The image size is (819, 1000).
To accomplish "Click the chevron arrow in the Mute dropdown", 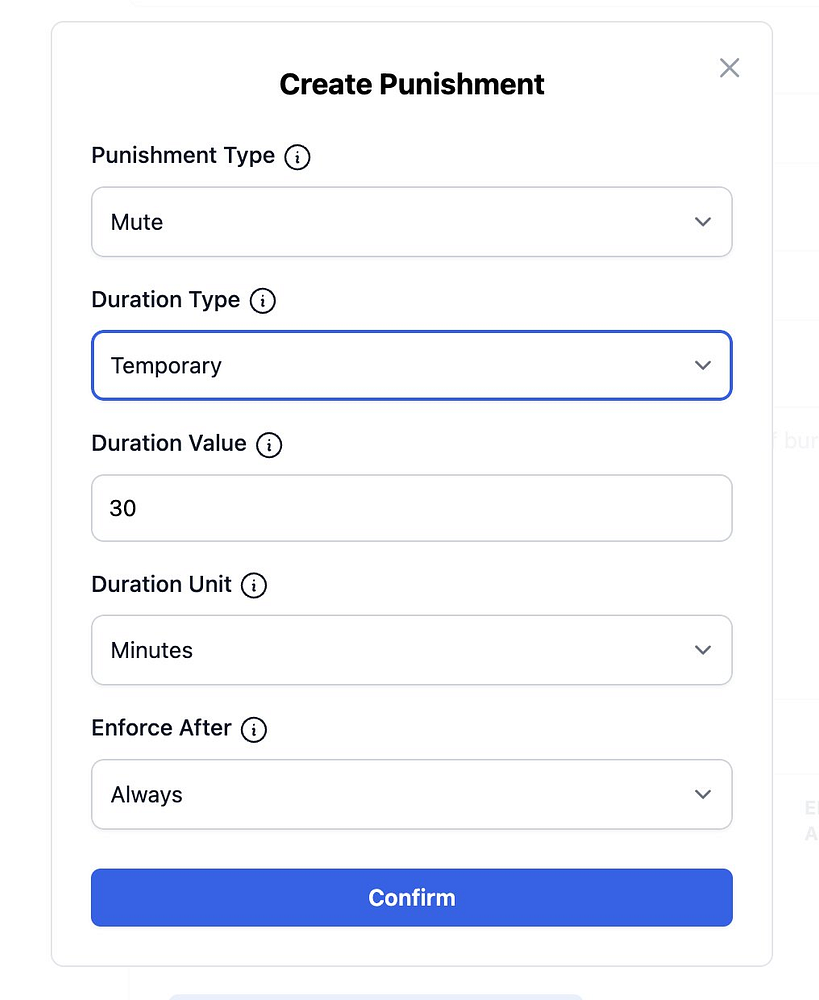I will tap(703, 222).
